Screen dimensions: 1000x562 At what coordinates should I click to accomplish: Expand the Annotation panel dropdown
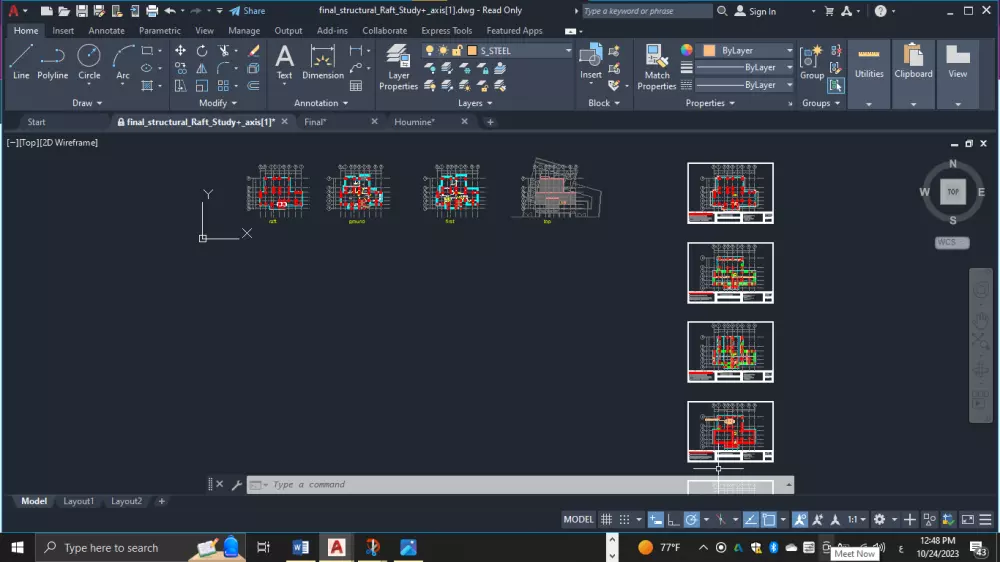click(x=321, y=103)
